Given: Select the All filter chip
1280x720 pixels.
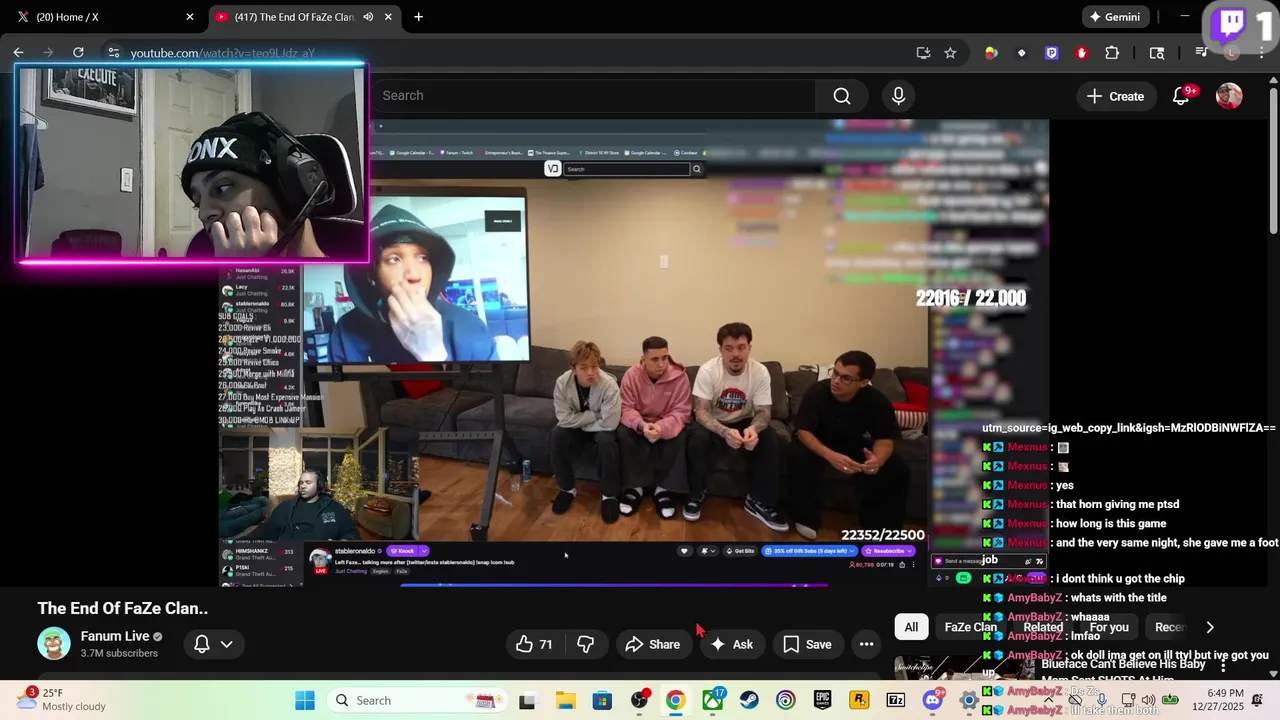Looking at the screenshot, I should tap(911, 627).
